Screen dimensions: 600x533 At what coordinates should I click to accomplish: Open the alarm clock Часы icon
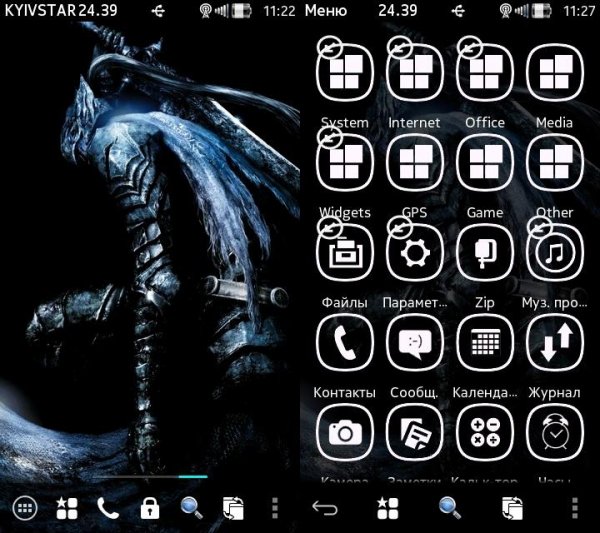point(555,432)
